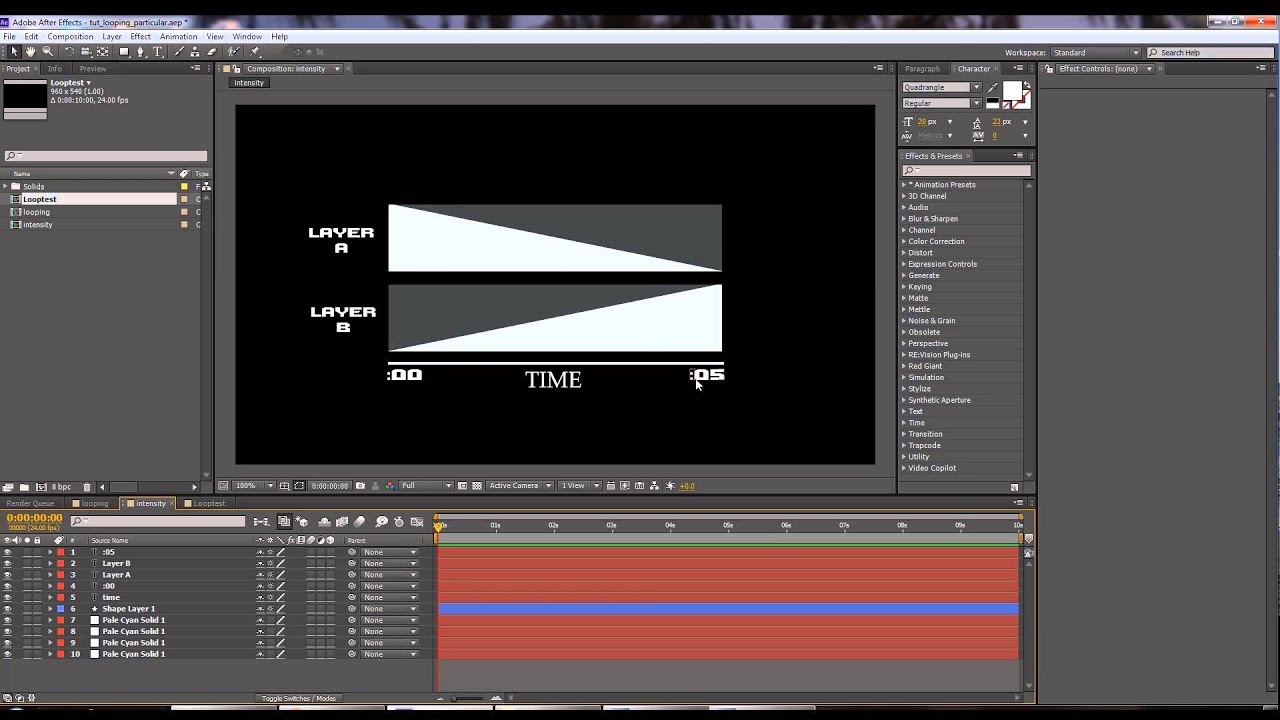Viewport: 1280px width, 720px height.
Task: Expand the Color Correction effects category
Action: click(904, 241)
